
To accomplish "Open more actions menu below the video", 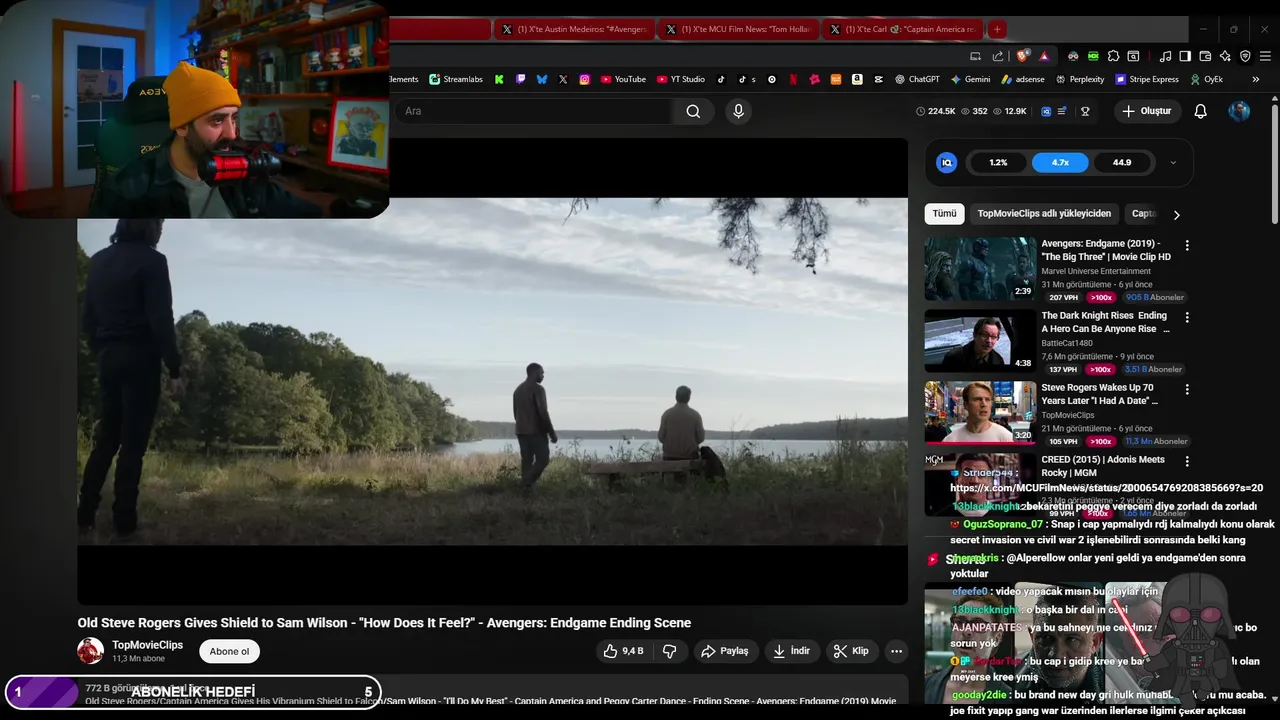I will coord(896,651).
